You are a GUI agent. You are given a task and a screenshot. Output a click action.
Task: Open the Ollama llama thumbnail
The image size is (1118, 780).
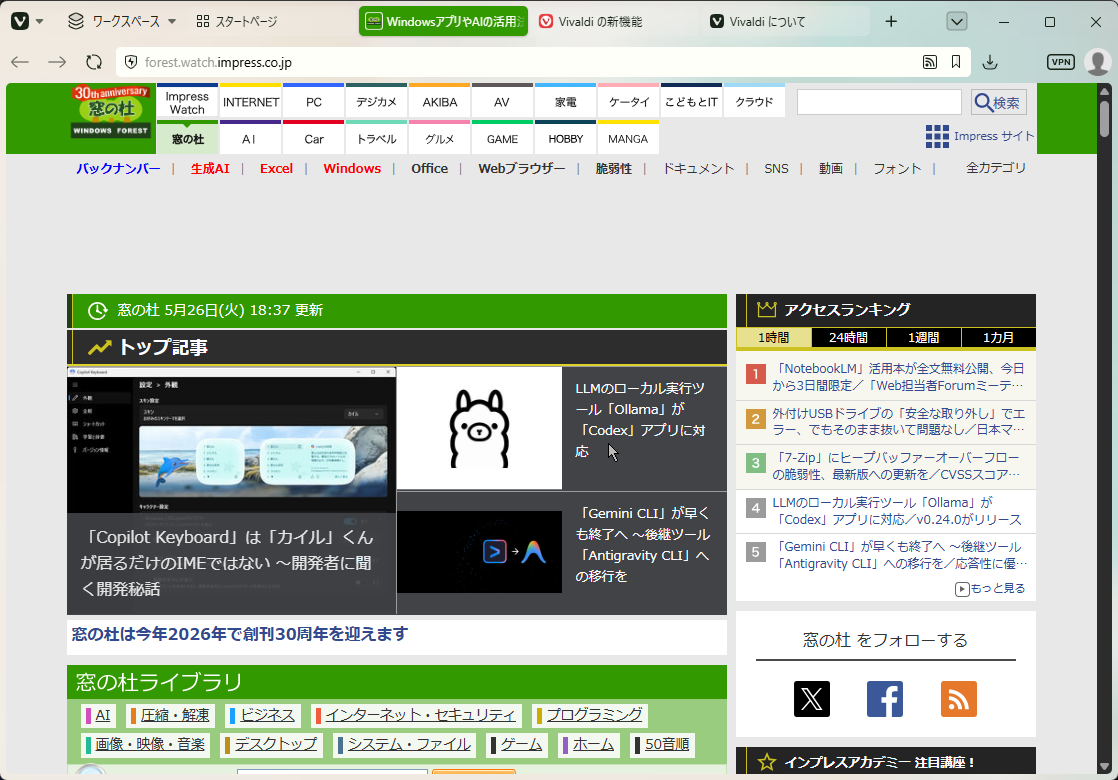(479, 429)
